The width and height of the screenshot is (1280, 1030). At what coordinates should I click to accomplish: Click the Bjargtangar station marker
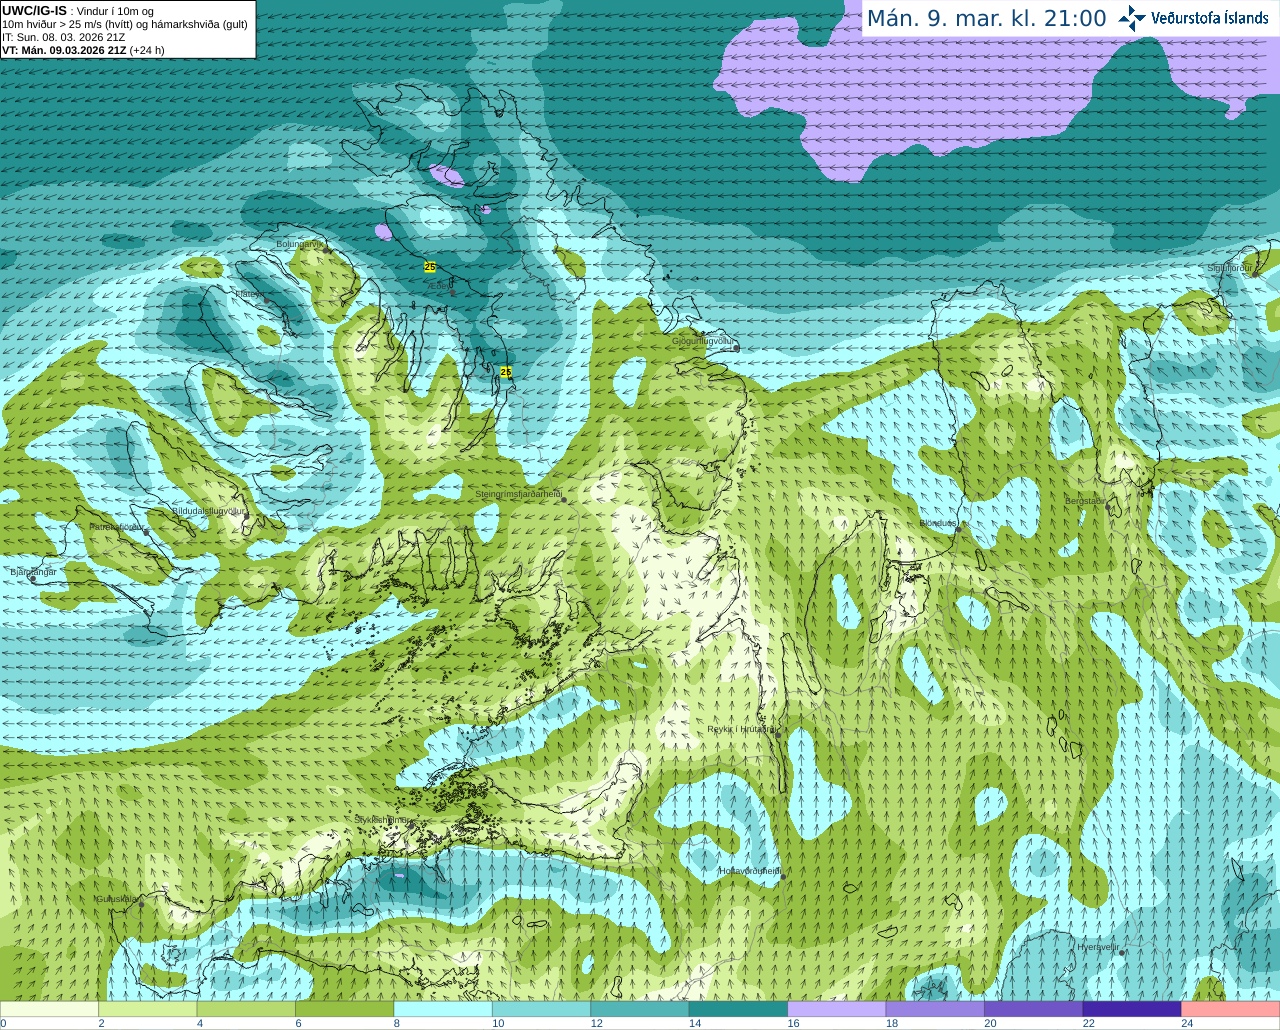point(33,579)
